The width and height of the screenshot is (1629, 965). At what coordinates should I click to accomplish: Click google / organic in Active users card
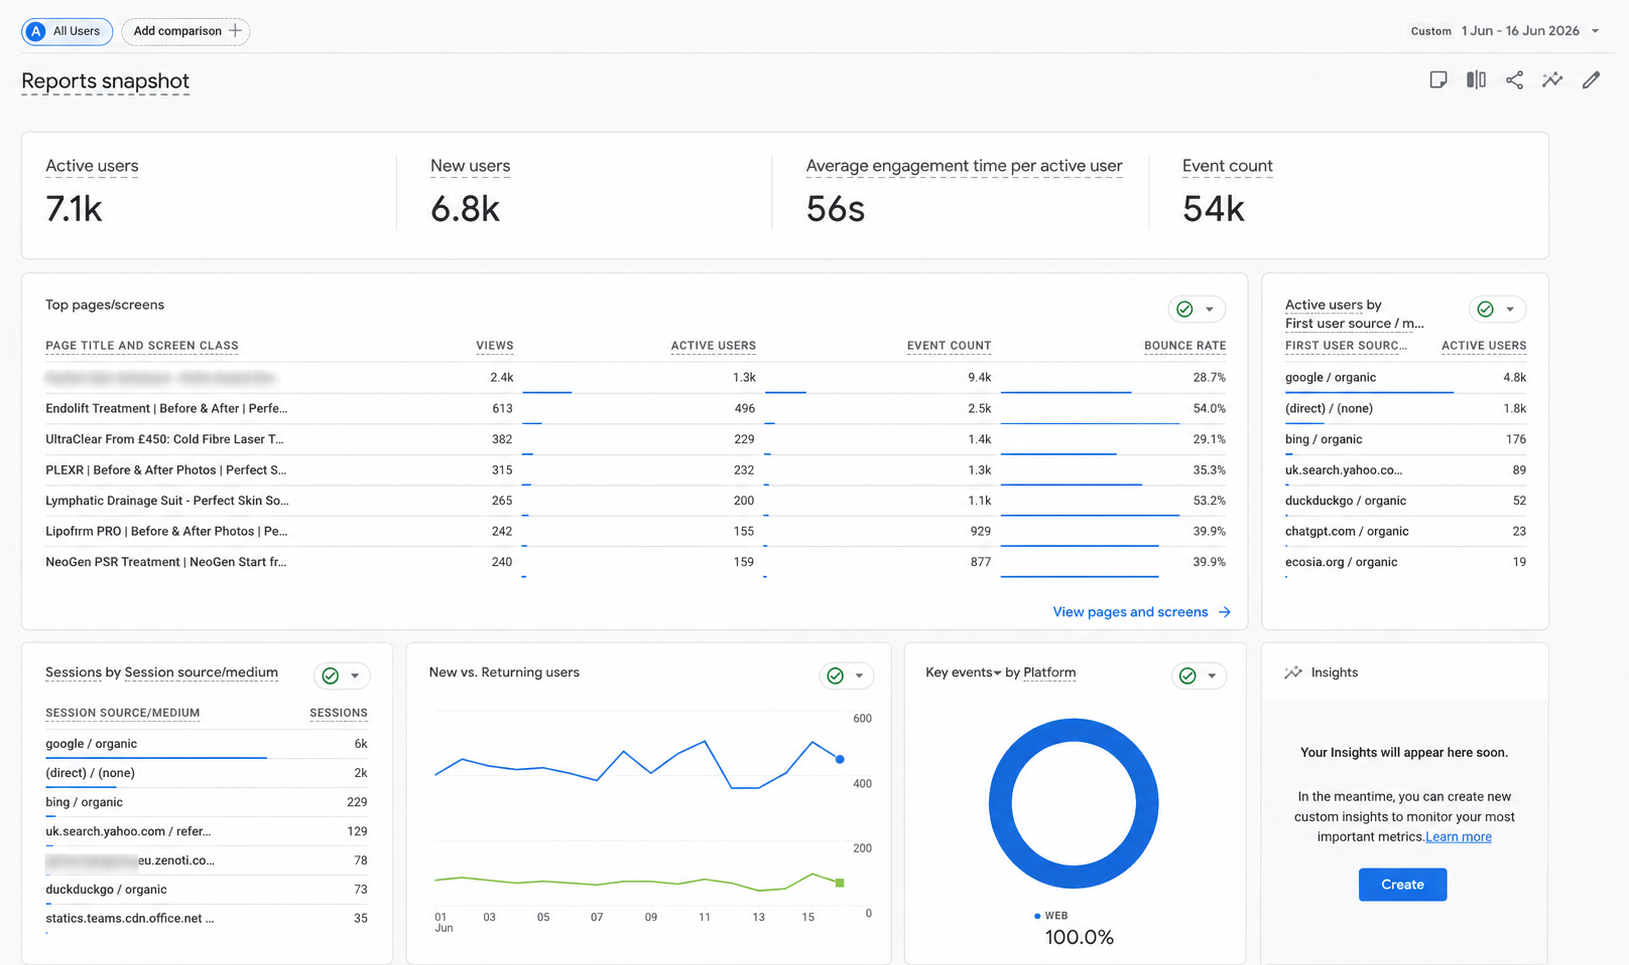[x=1330, y=378]
